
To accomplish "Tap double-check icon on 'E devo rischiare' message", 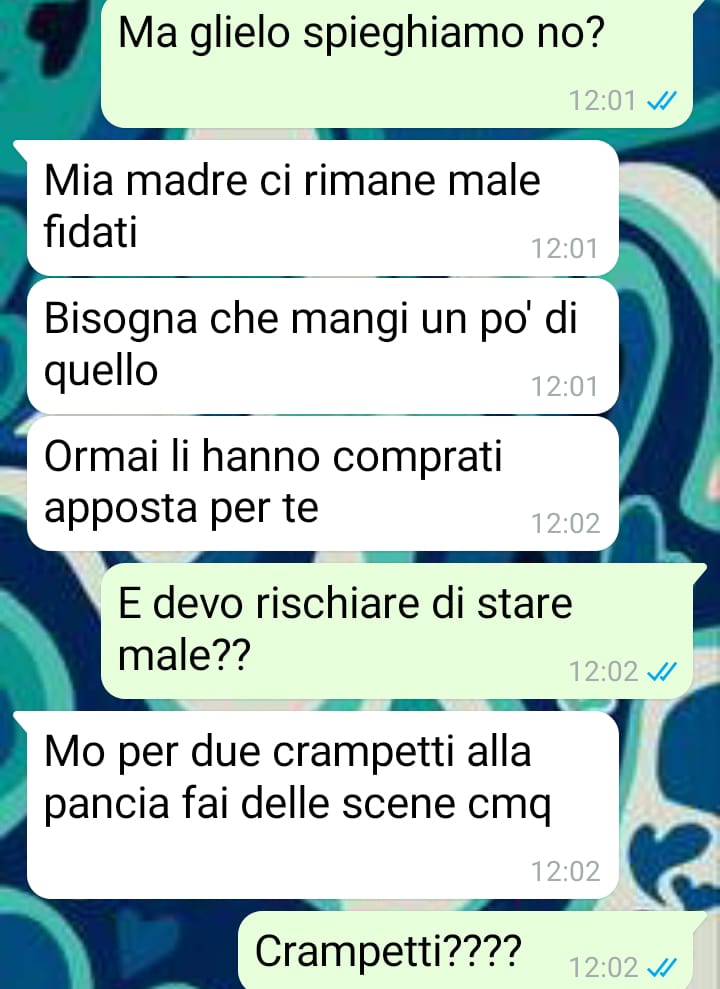I will (x=662, y=672).
